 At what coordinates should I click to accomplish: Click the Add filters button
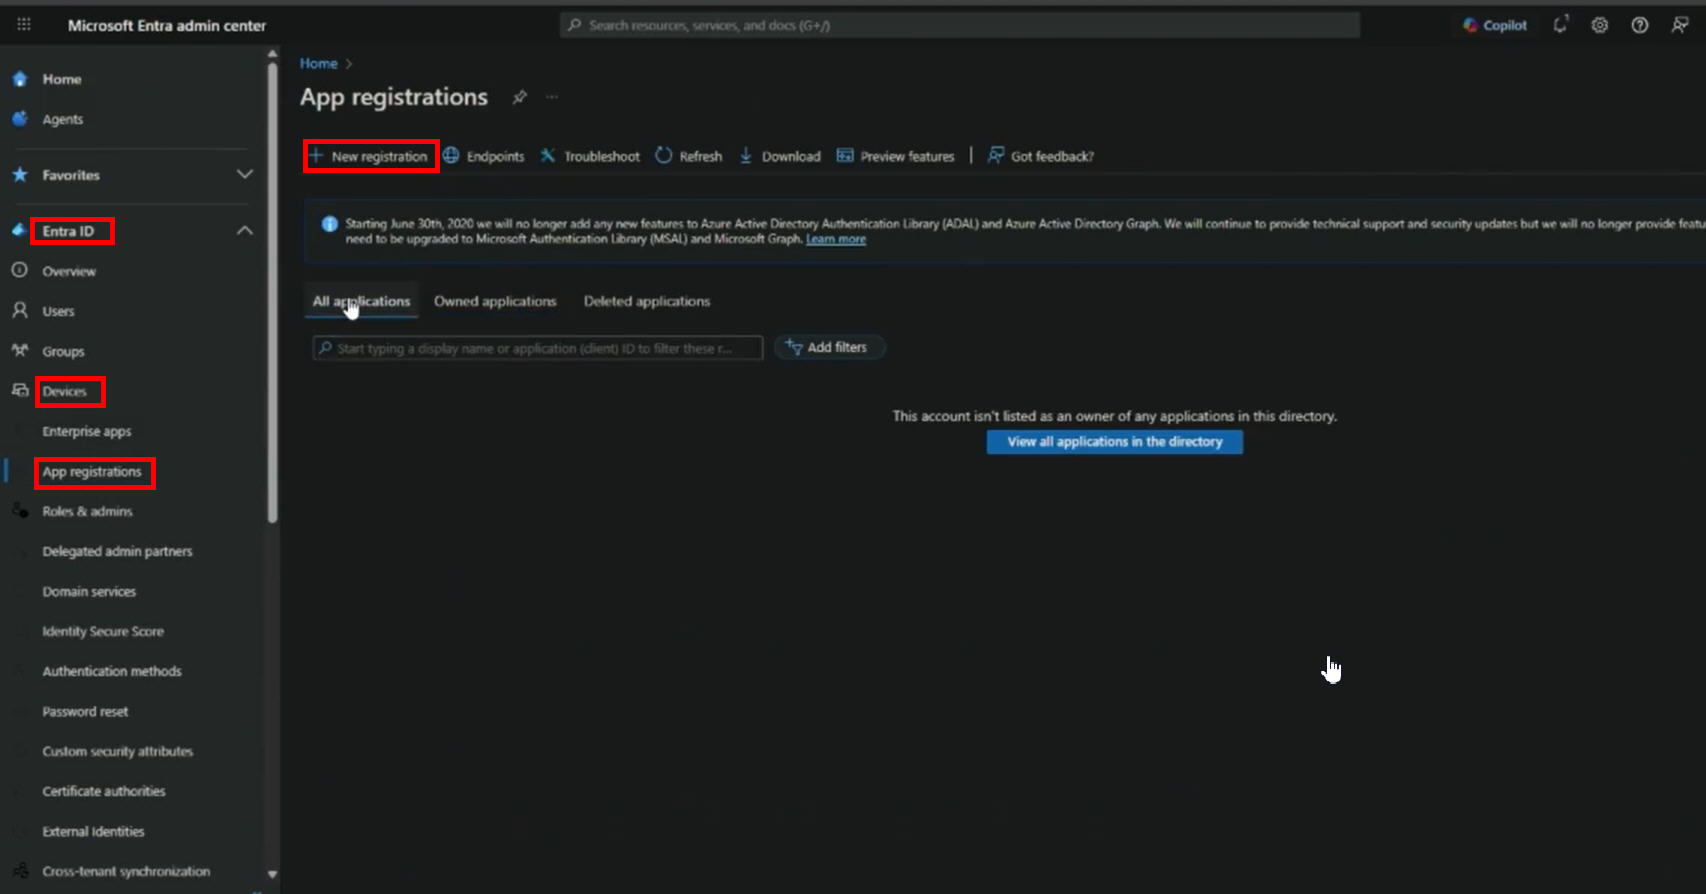(x=829, y=347)
